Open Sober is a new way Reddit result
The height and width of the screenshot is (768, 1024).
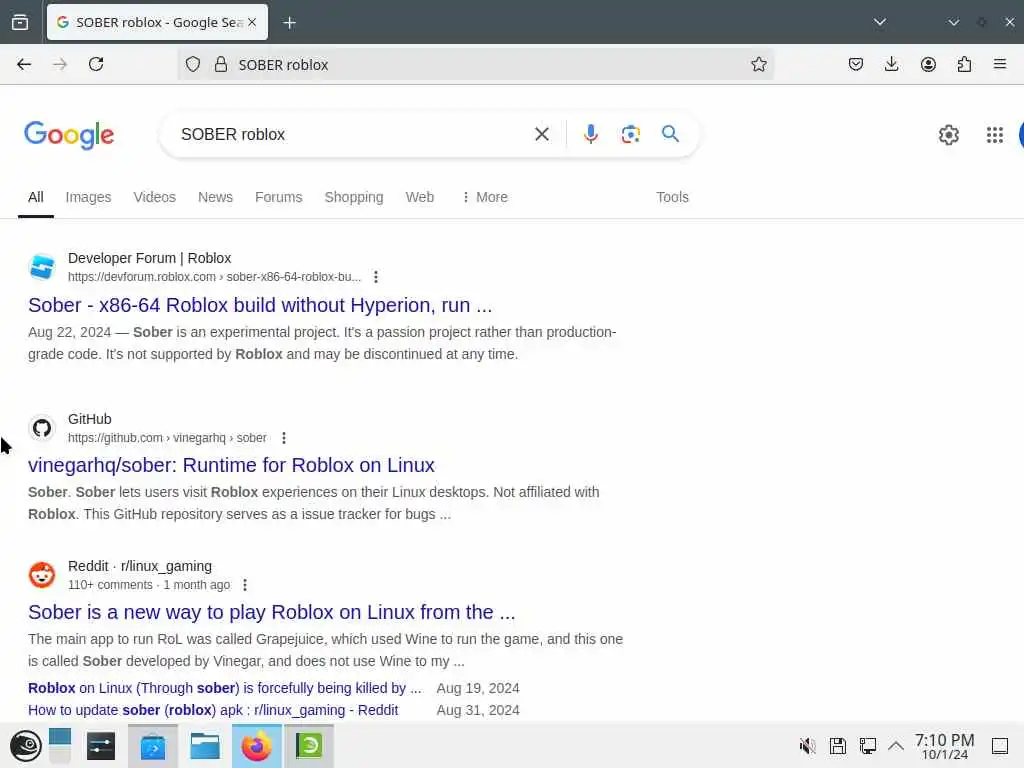tap(272, 612)
